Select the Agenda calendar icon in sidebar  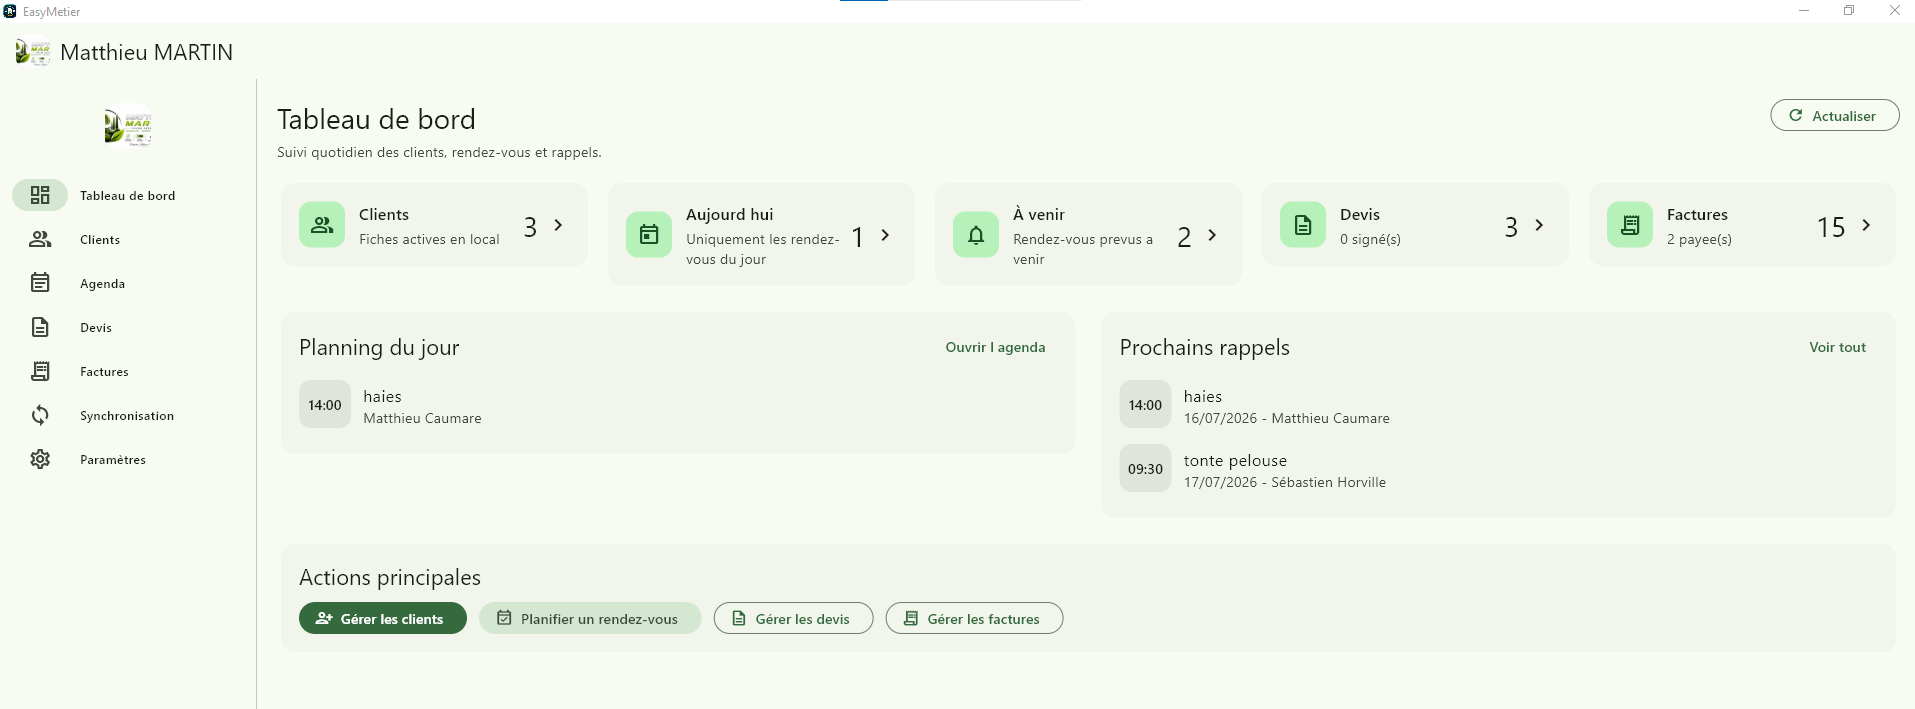pos(40,283)
